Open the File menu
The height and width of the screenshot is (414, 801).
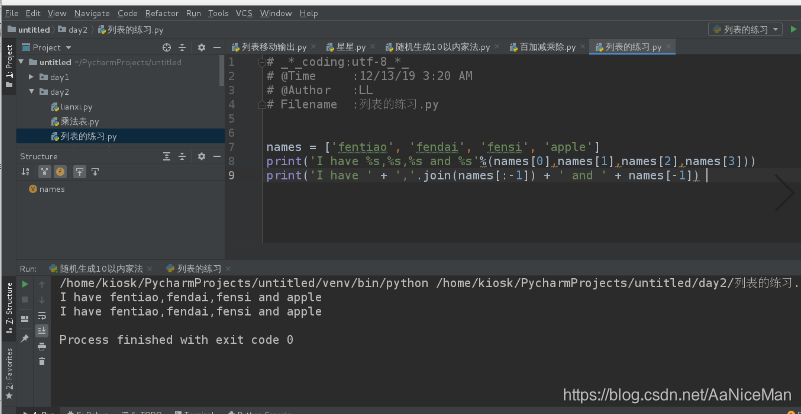pyautogui.click(x=12, y=13)
